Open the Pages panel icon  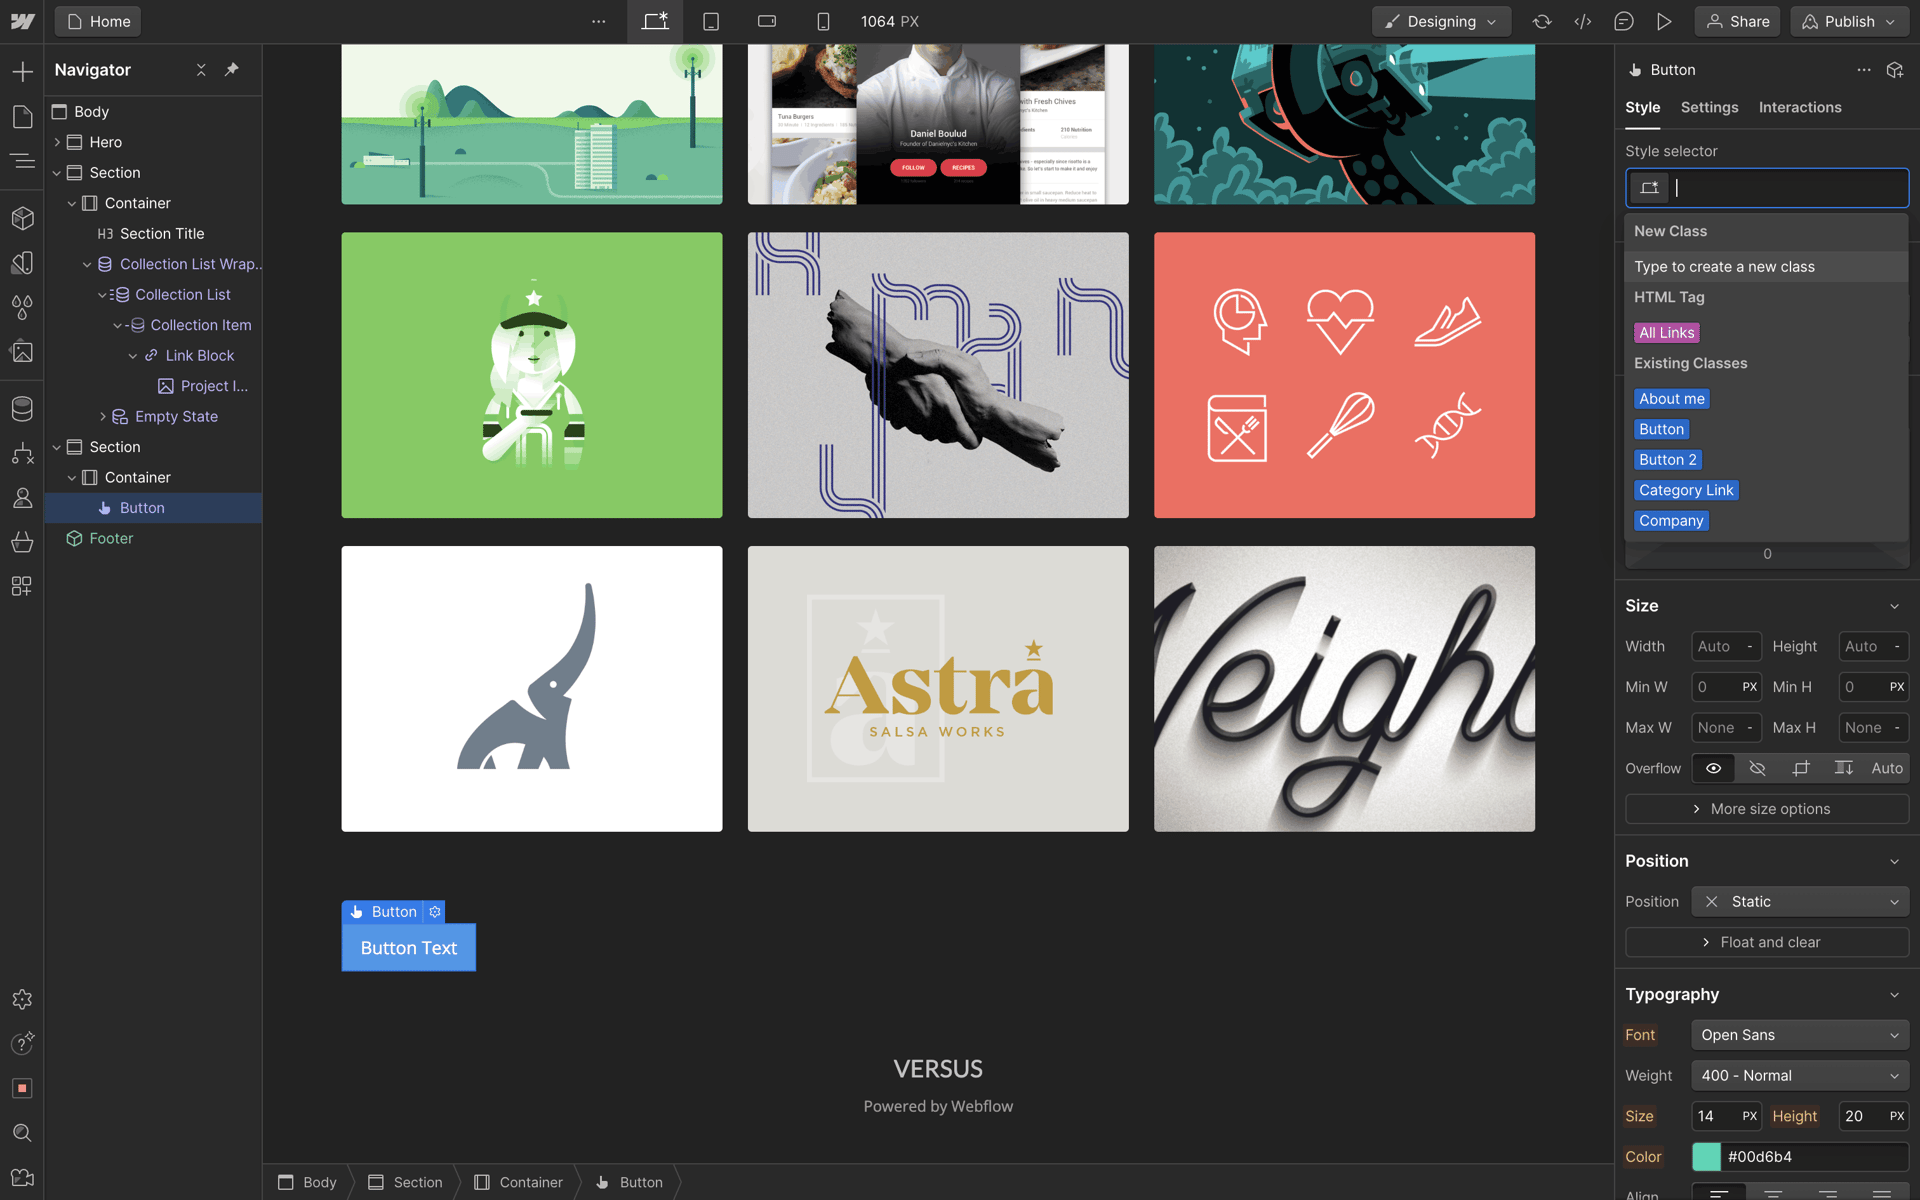[x=22, y=116]
